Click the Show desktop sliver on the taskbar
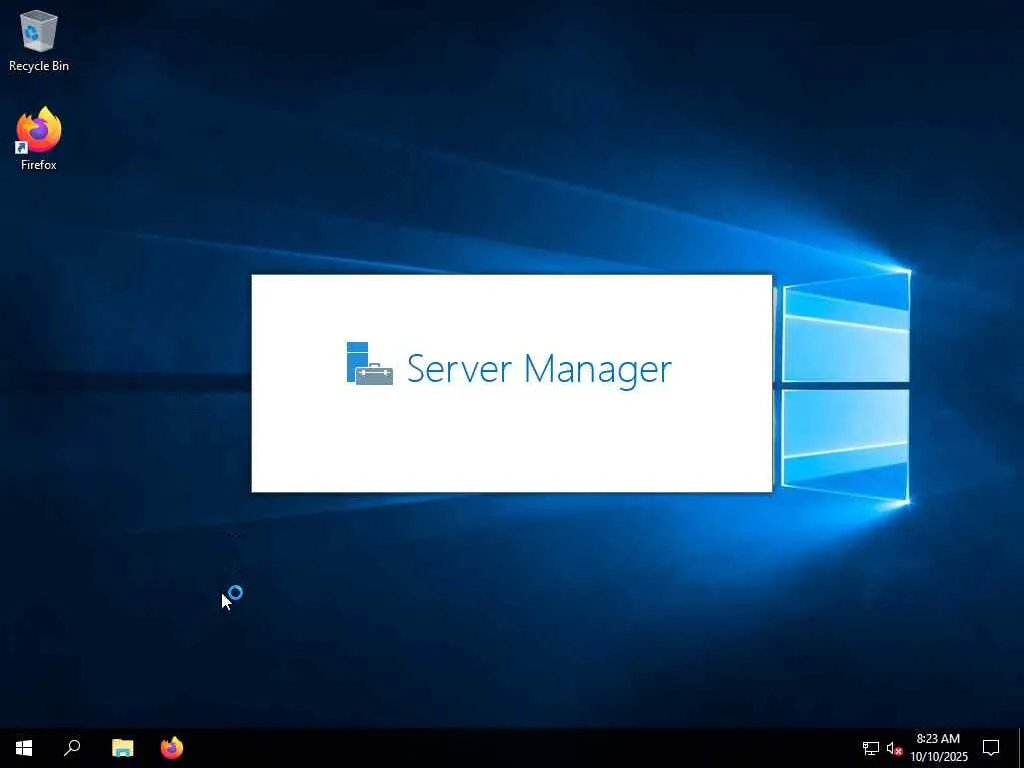Screen dimensions: 1024x768 [1021, 748]
